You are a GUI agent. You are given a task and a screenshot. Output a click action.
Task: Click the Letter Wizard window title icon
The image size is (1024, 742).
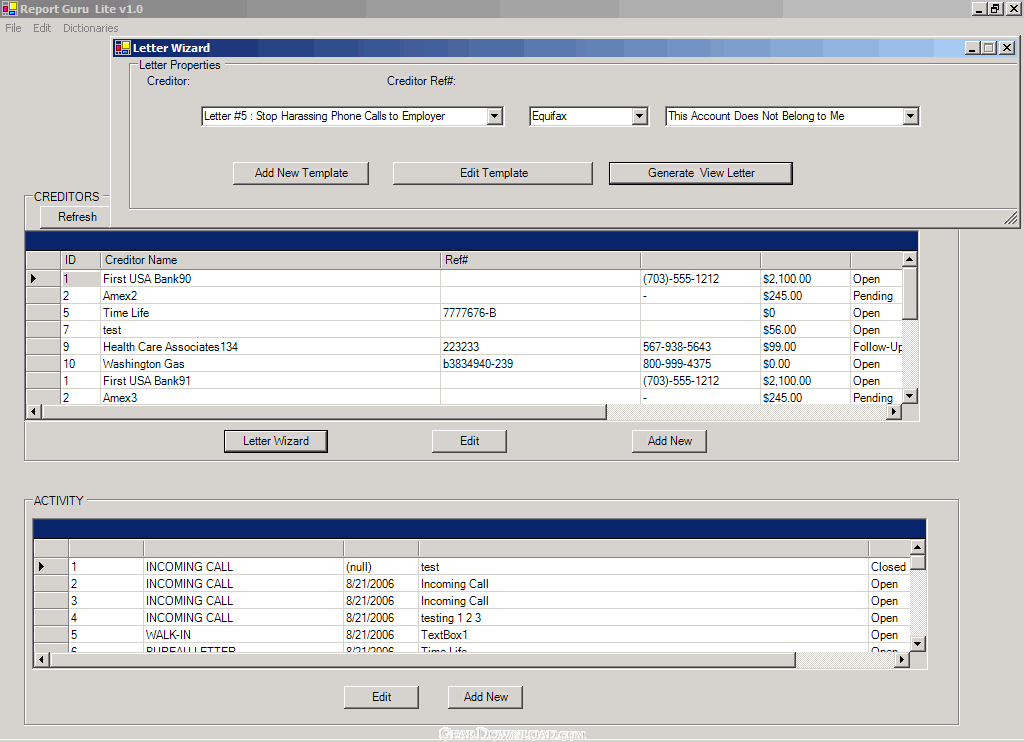[123, 48]
